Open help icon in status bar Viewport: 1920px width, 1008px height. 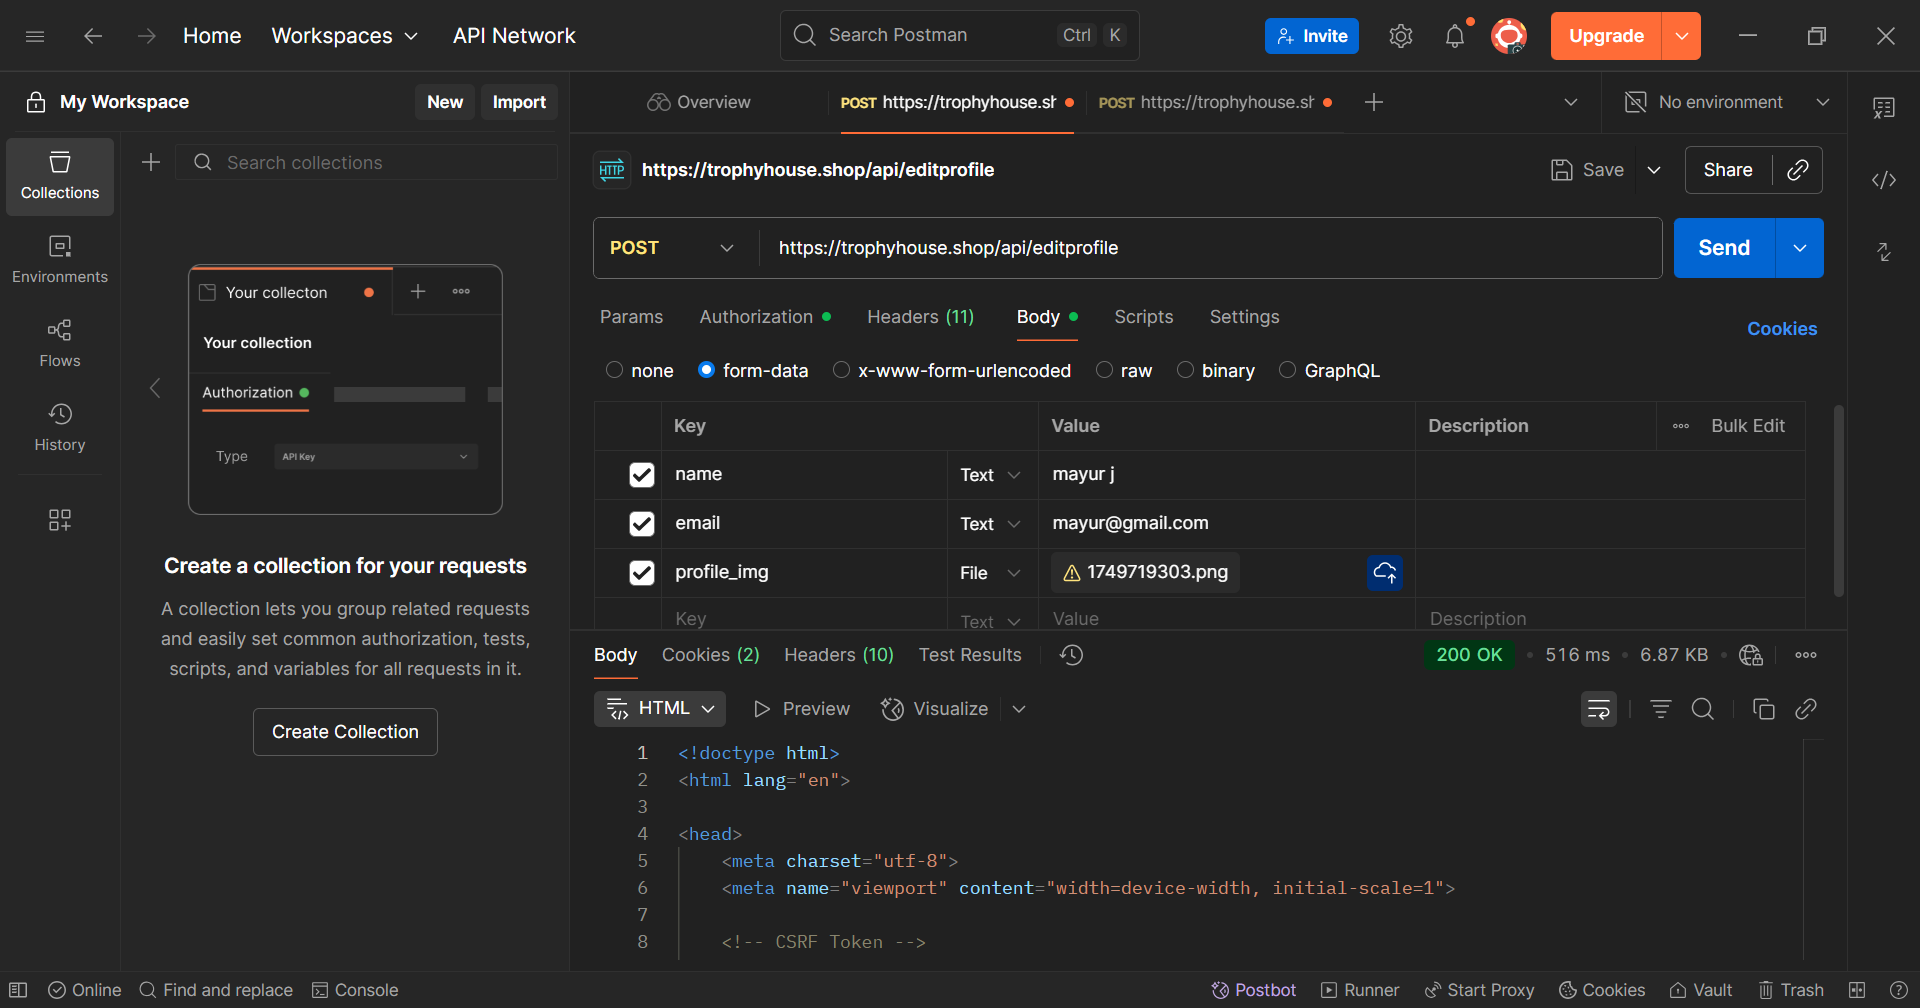[x=1899, y=990]
